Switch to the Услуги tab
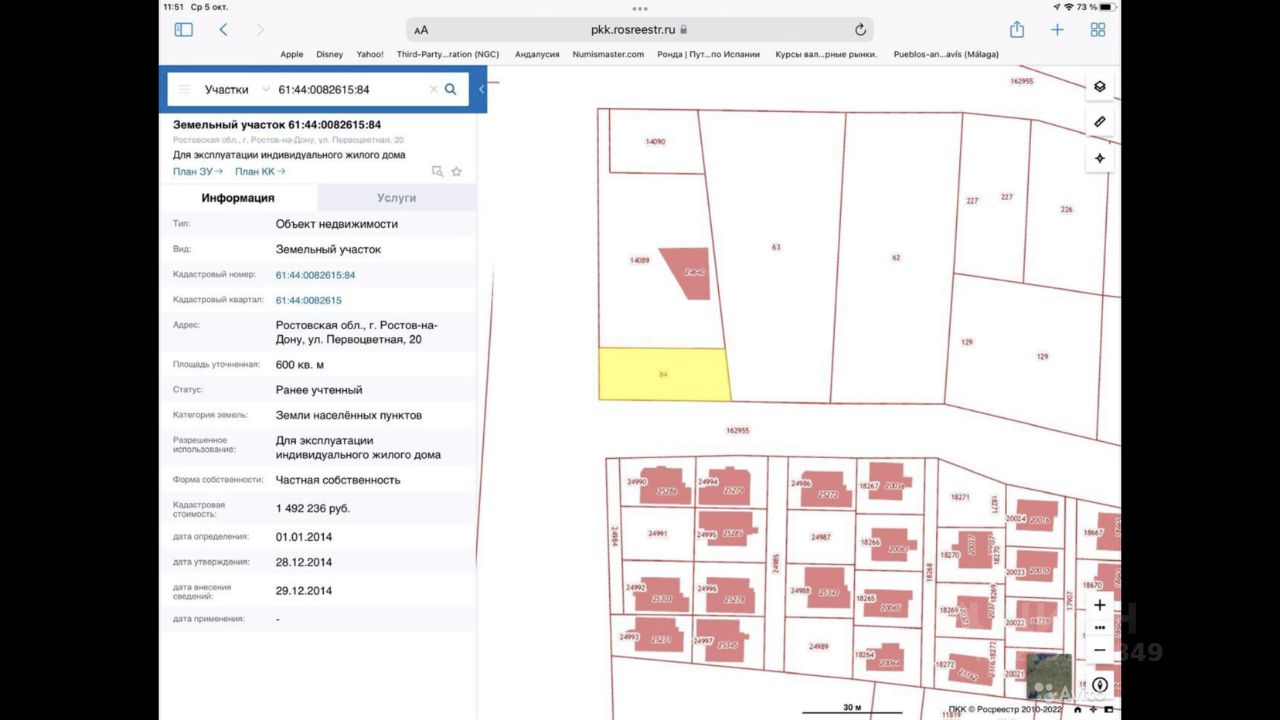 397,198
